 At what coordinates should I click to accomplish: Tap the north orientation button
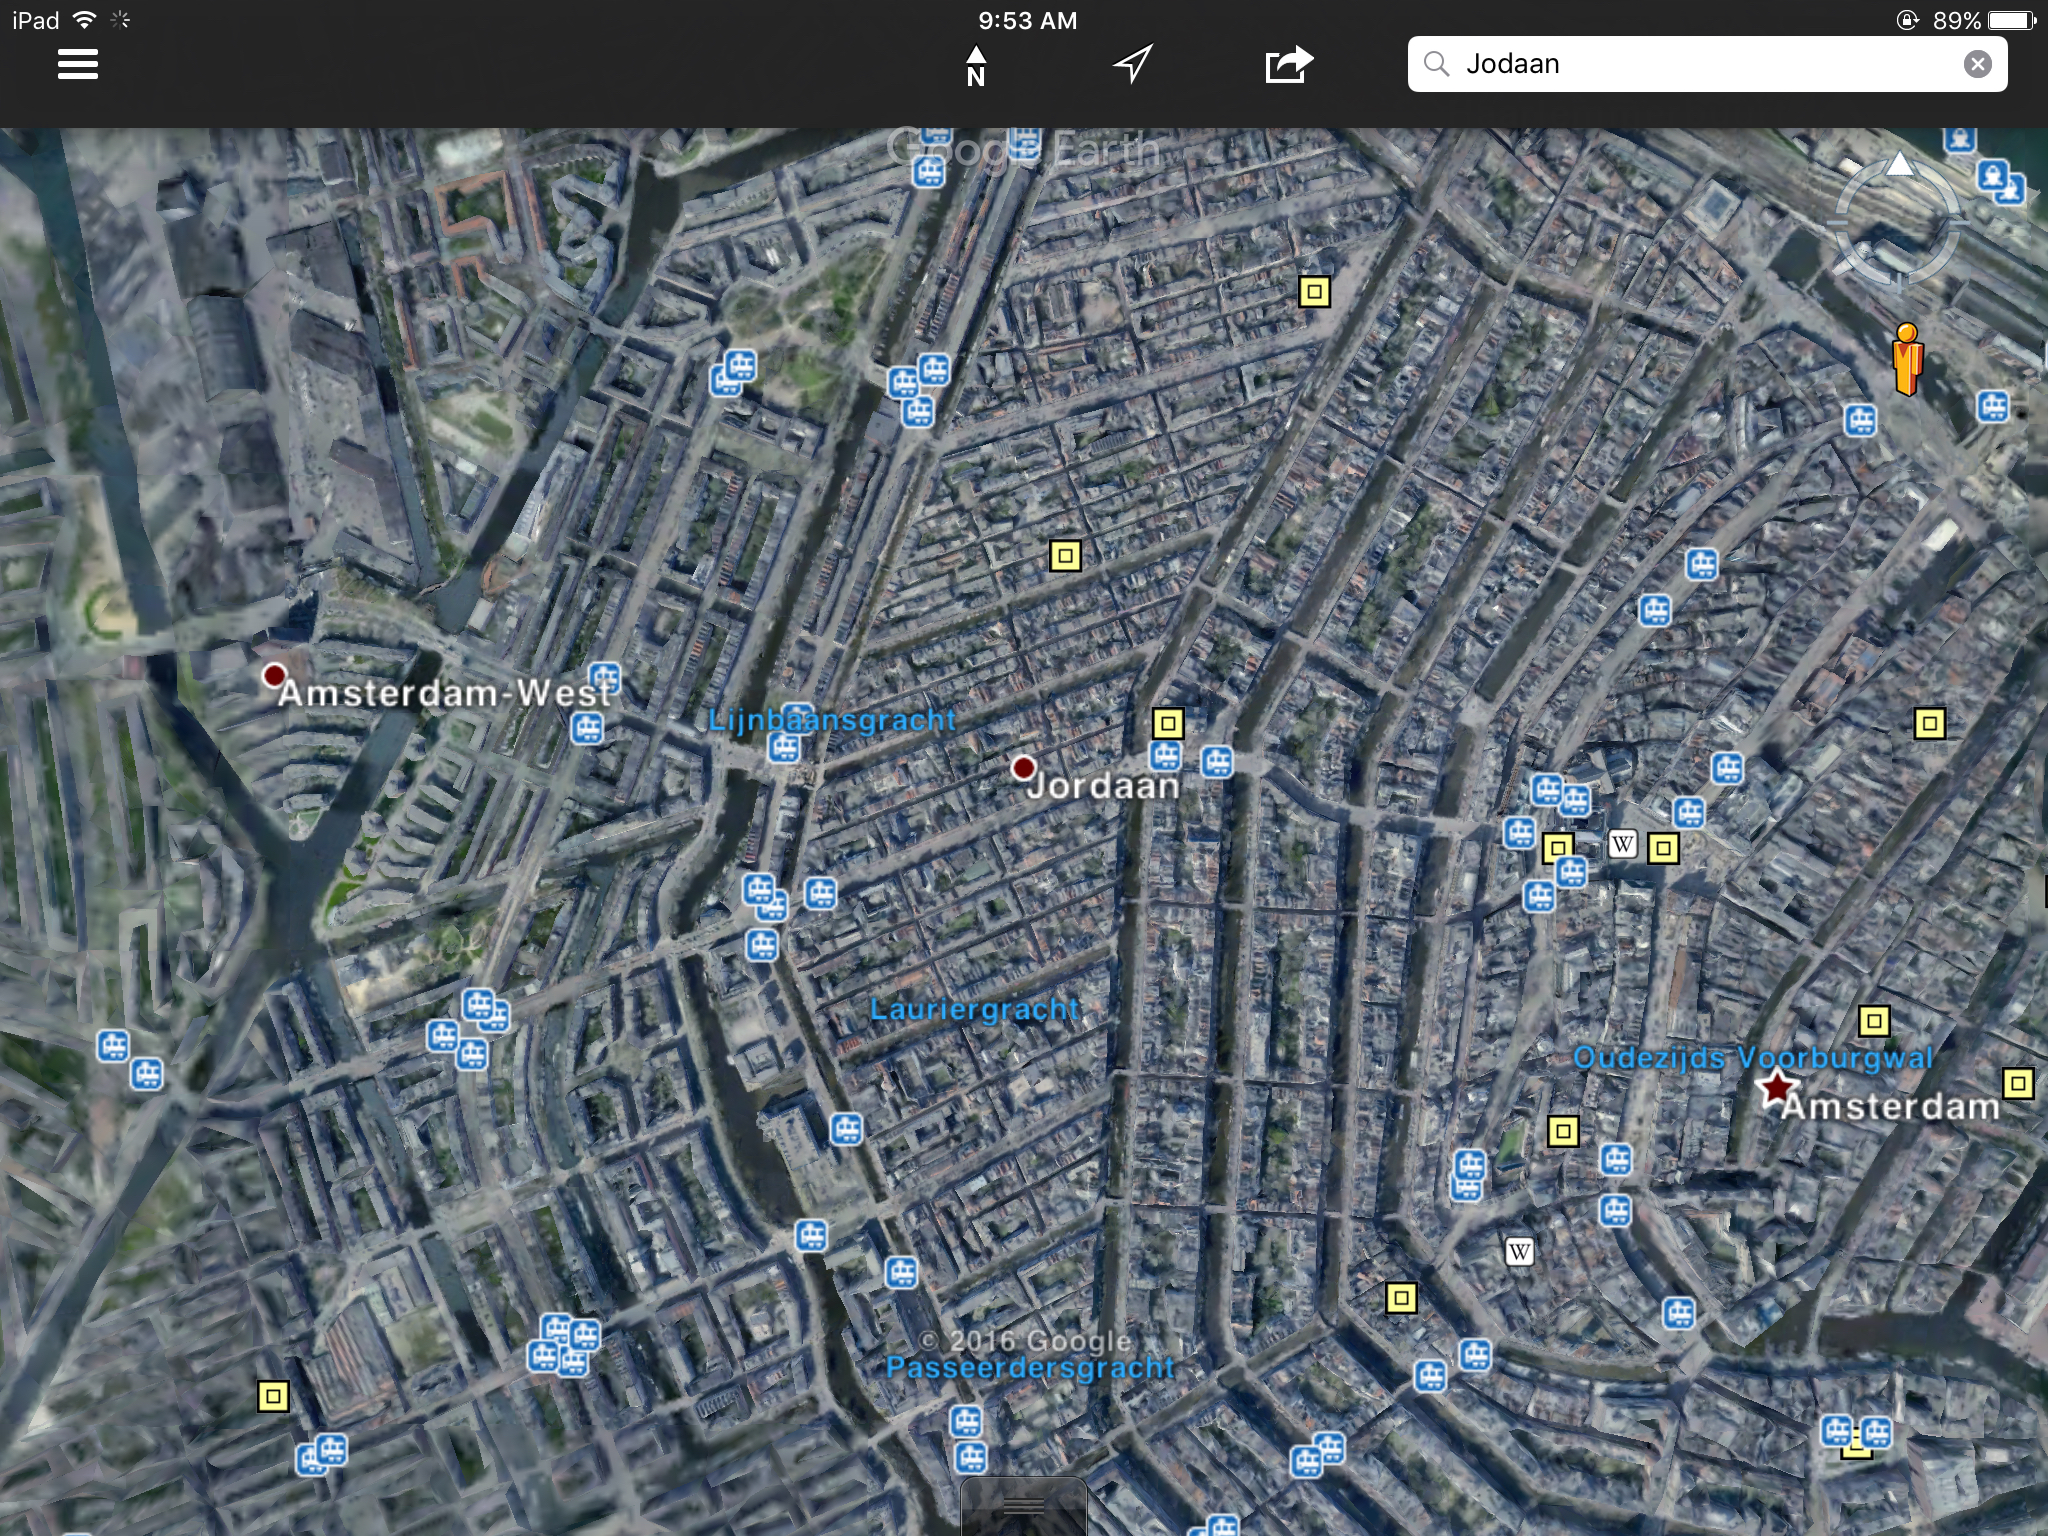(976, 66)
